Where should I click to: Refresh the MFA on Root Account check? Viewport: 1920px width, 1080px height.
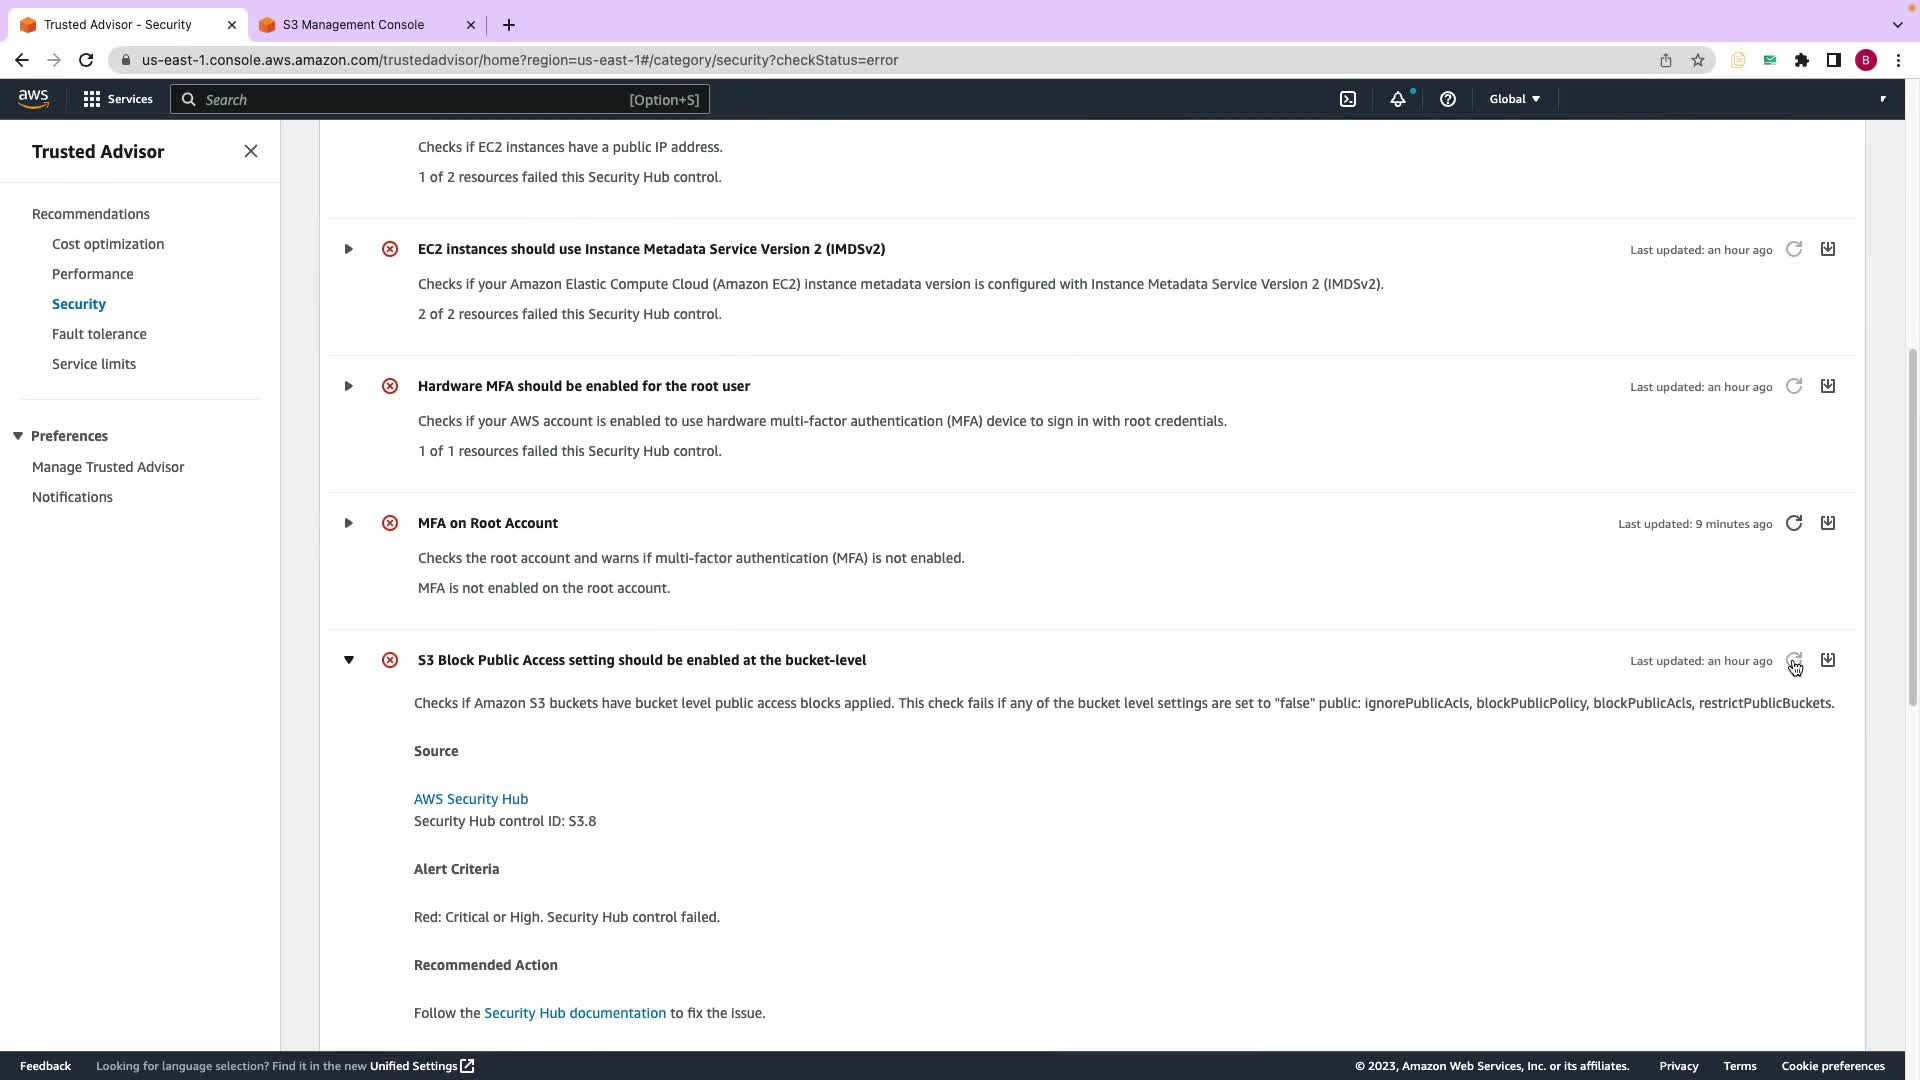[1794, 523]
